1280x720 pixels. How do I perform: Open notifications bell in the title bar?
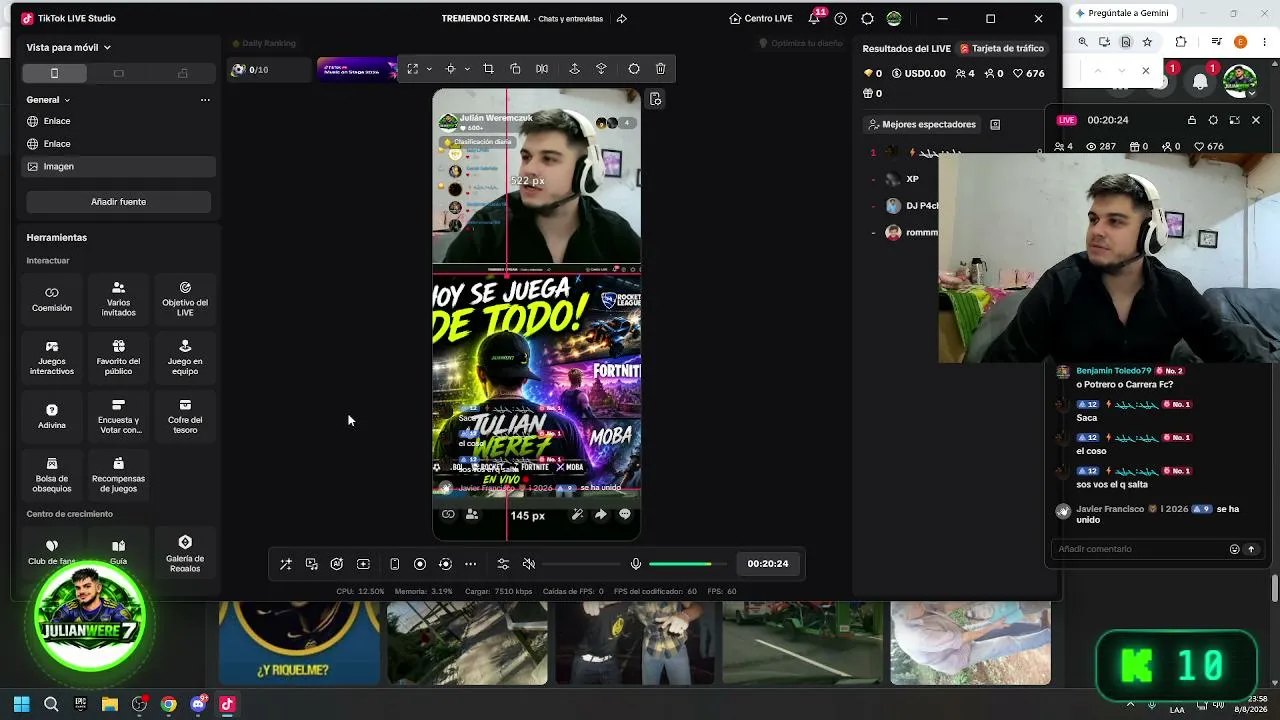(814, 19)
